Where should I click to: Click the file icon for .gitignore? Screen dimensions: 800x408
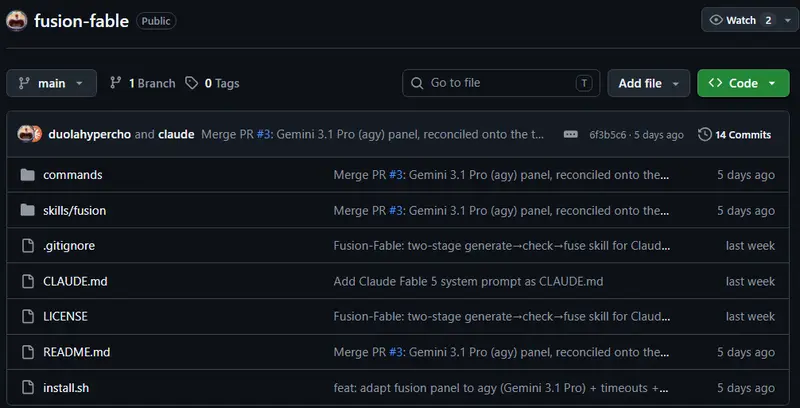28,246
